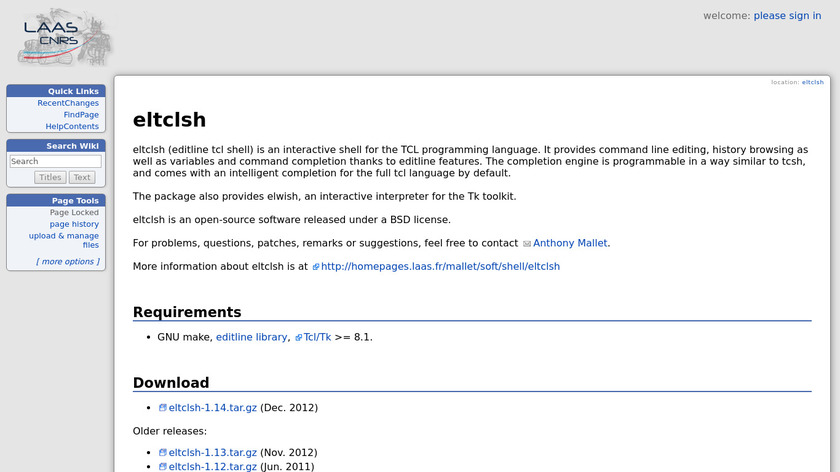Click the eltclsh location breadcrumb link
Image resolution: width=840 pixels, height=472 pixels.
813,82
